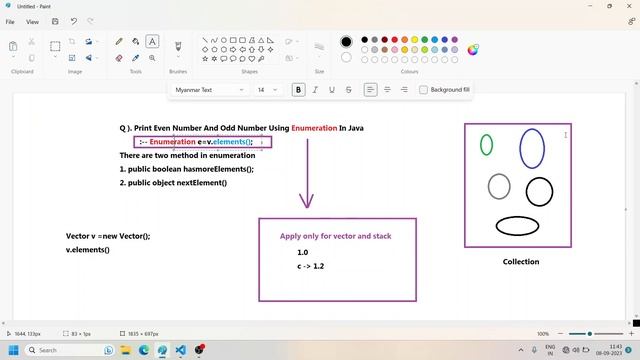Toggle Strikethrough text formatting
Image resolution: width=640 pixels, height=360 pixels.
tap(349, 90)
